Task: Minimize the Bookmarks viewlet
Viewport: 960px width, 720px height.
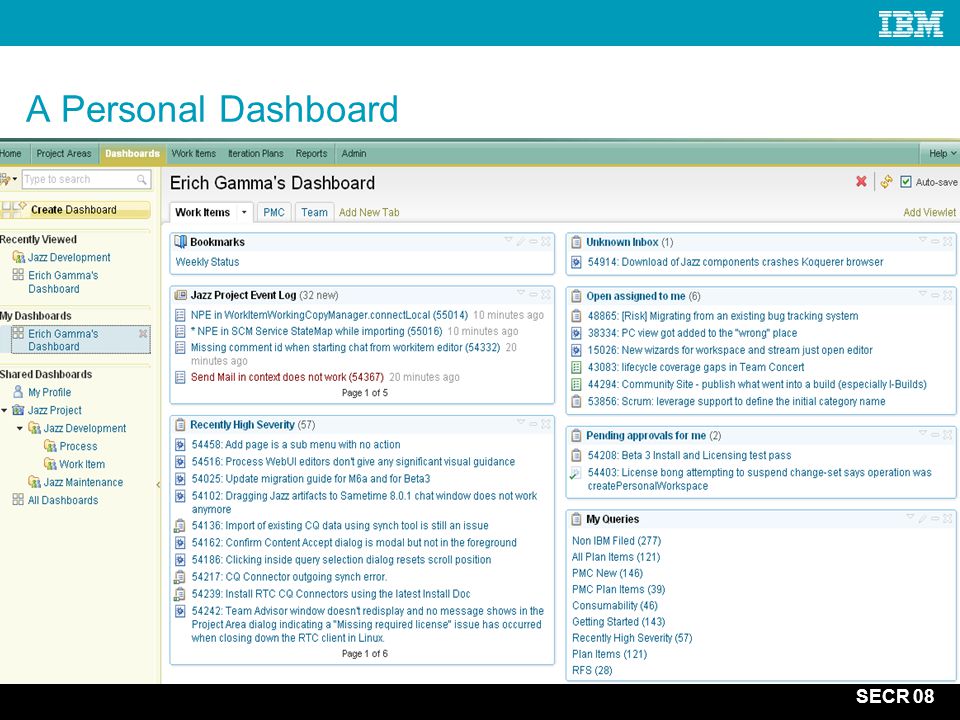Action: 533,242
